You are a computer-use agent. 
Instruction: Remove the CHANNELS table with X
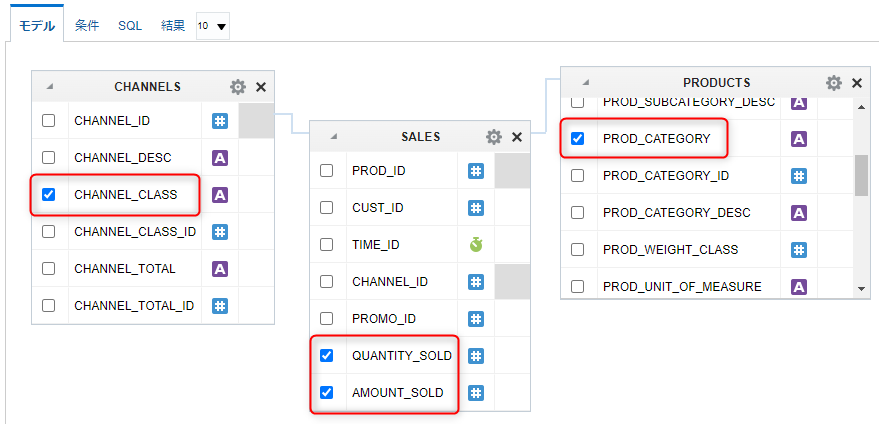click(261, 87)
